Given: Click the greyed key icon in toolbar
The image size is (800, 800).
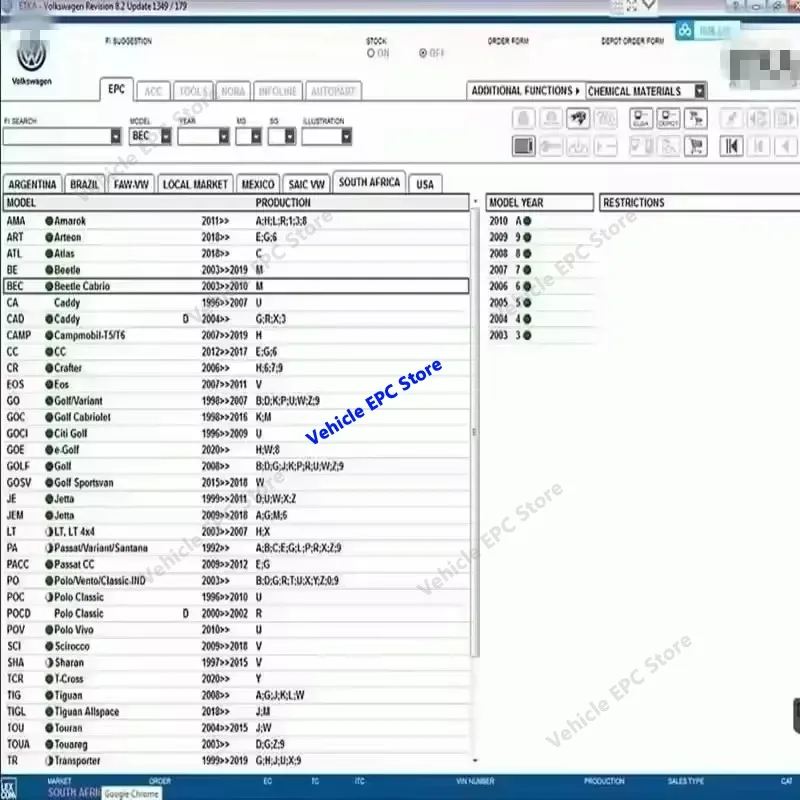Looking at the screenshot, I should 551,146.
